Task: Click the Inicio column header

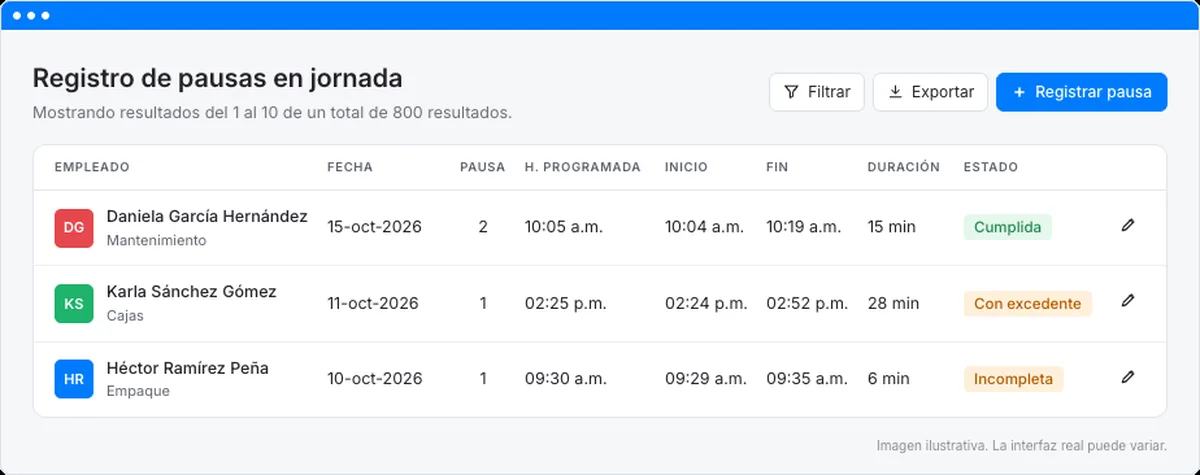Action: coord(686,167)
